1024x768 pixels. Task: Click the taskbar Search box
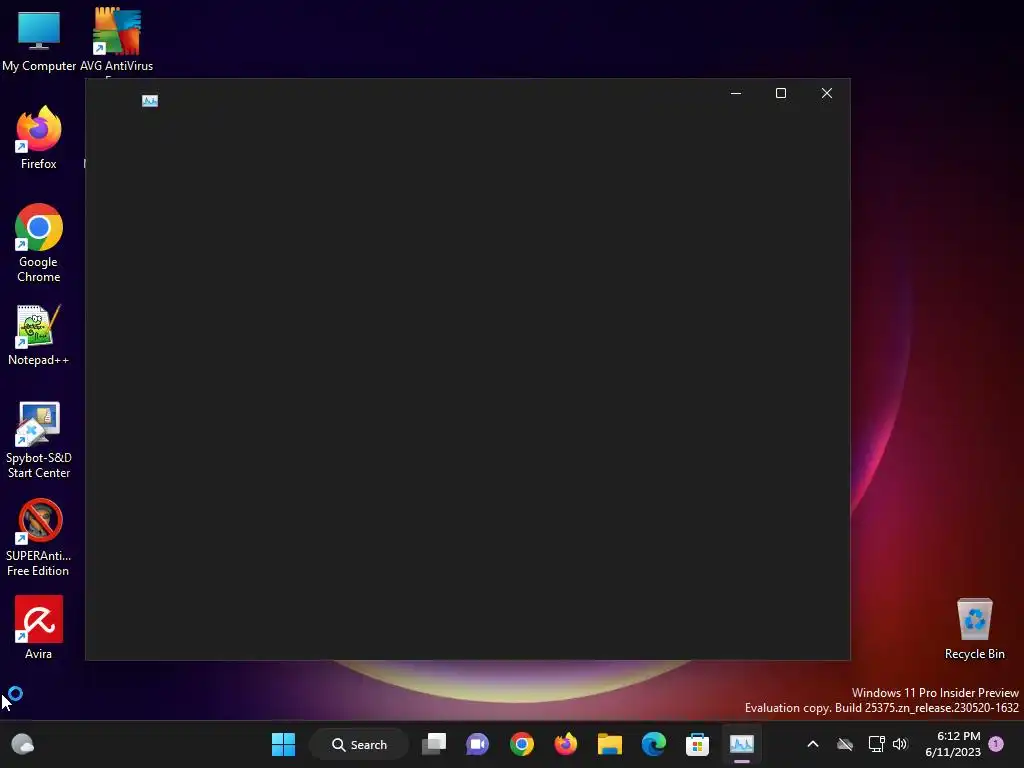click(359, 744)
